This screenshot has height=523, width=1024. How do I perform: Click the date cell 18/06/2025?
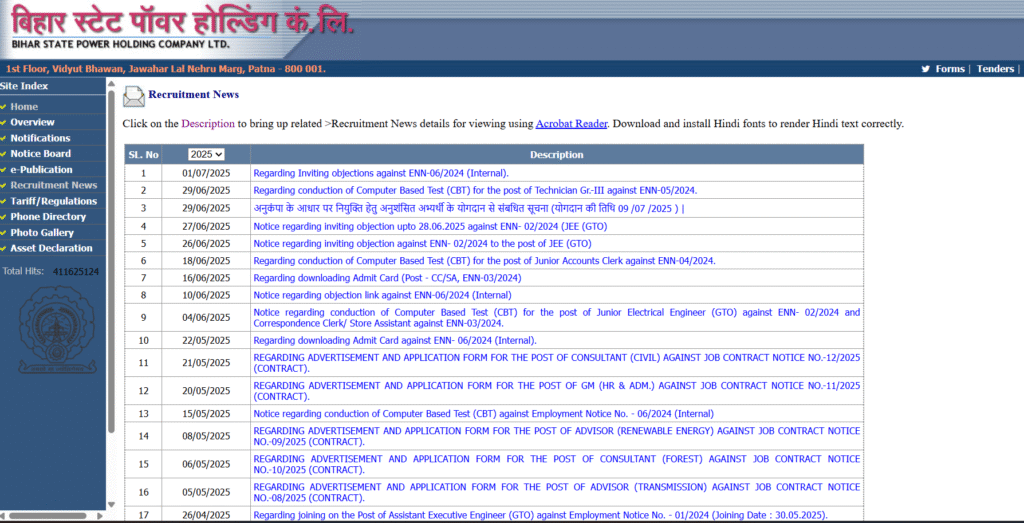point(206,261)
